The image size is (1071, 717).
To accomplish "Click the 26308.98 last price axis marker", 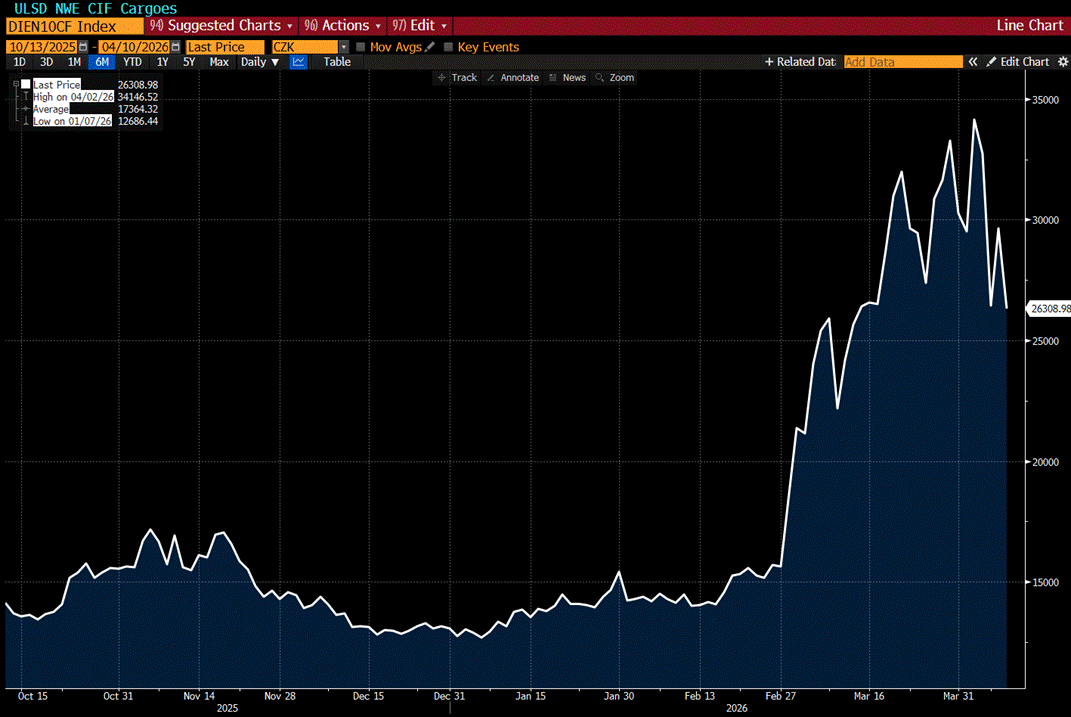I will 1049,309.
